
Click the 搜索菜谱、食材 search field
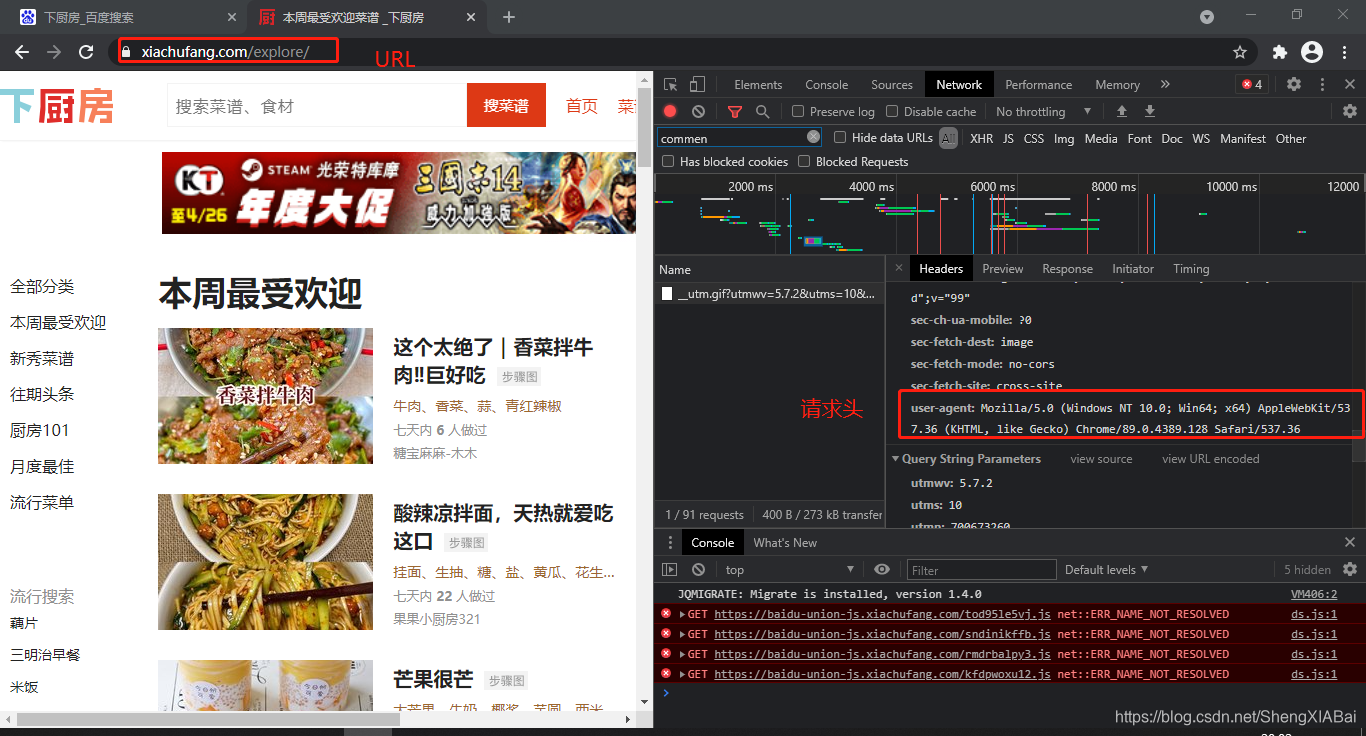coord(317,106)
